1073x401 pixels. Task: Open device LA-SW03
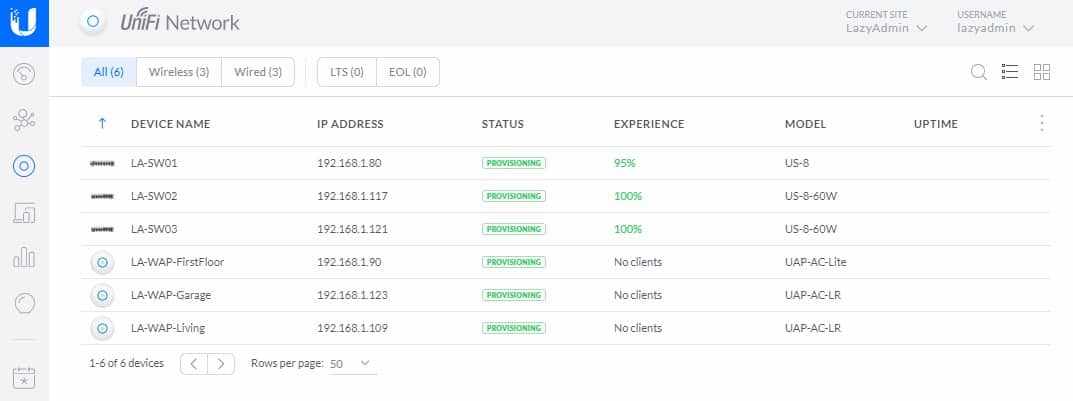pos(154,229)
